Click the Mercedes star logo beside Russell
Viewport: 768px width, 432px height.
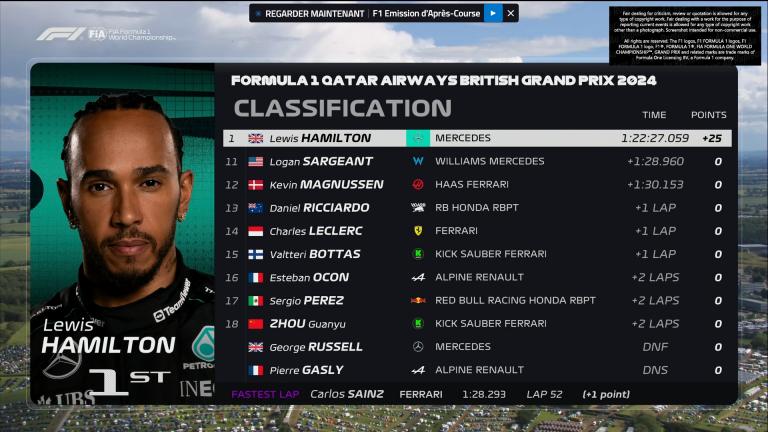click(418, 347)
